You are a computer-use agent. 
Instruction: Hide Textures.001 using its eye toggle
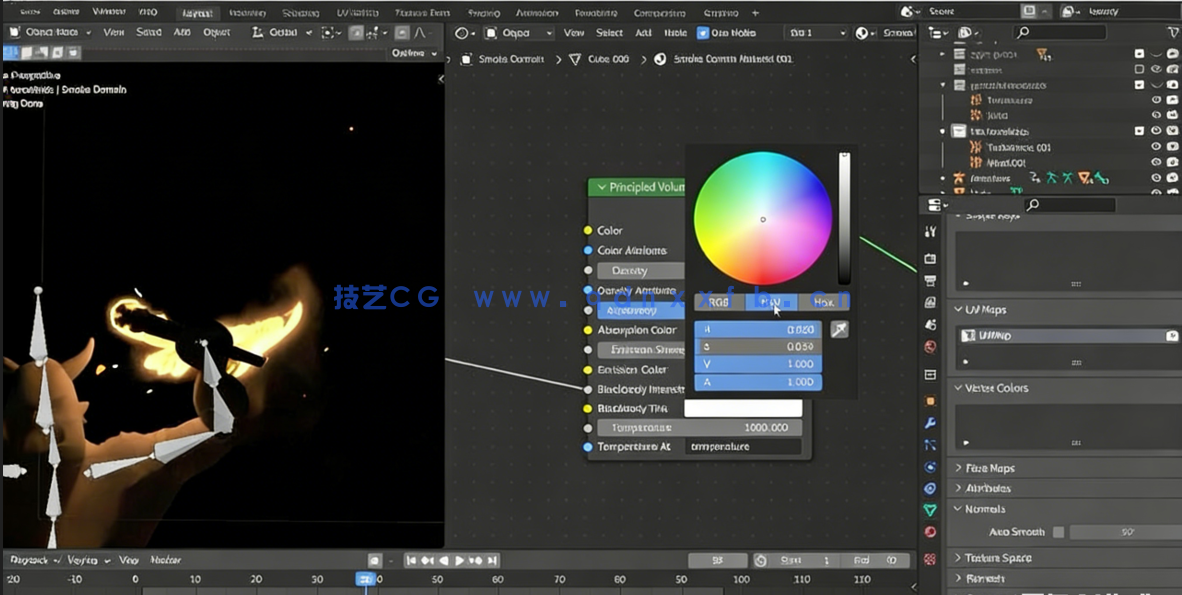pyautogui.click(x=1156, y=146)
